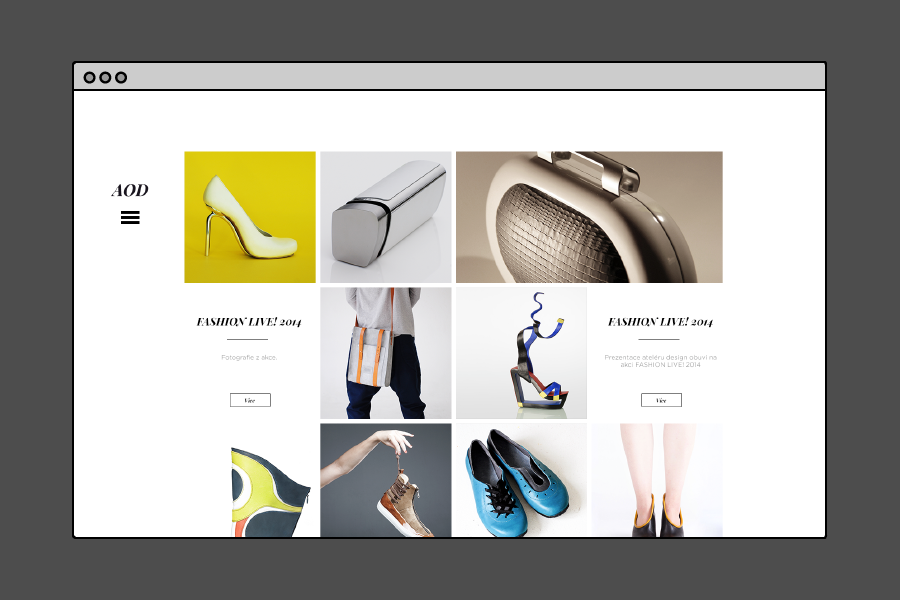This screenshot has width=900, height=600.
Task: View the hand holding brown sneaker photo
Action: [386, 480]
